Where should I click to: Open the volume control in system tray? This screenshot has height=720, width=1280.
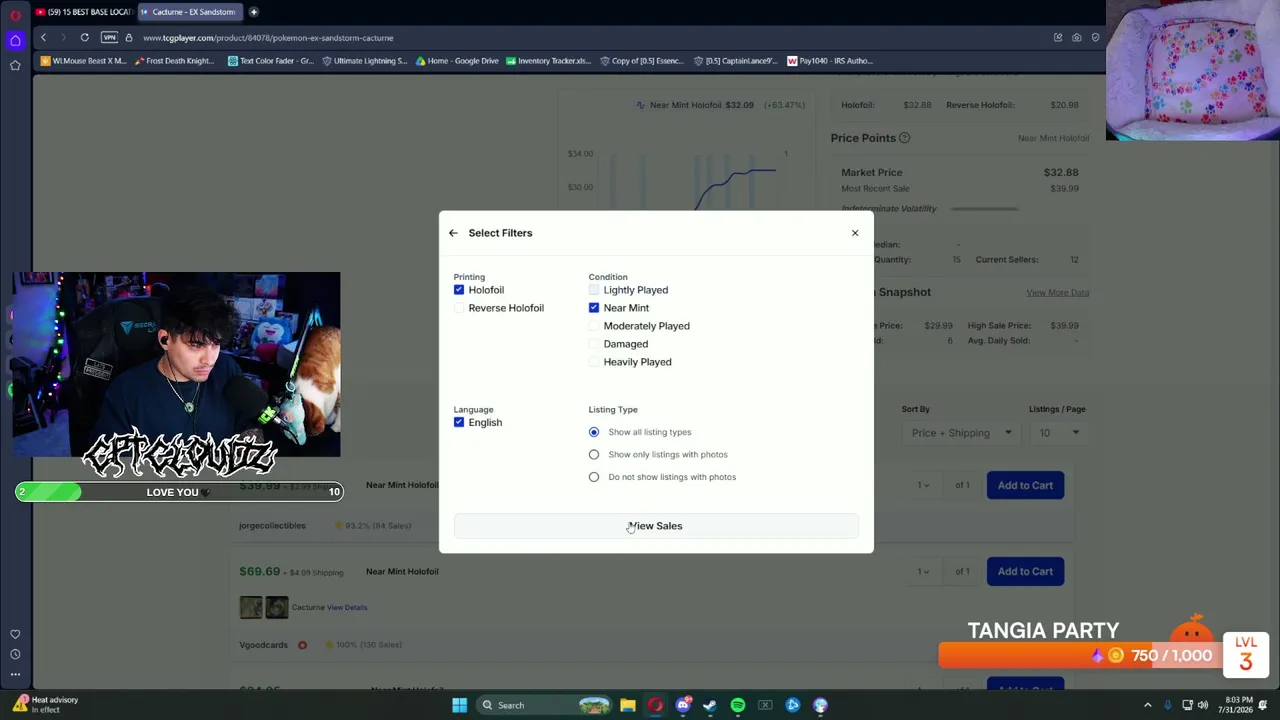pos(1203,705)
